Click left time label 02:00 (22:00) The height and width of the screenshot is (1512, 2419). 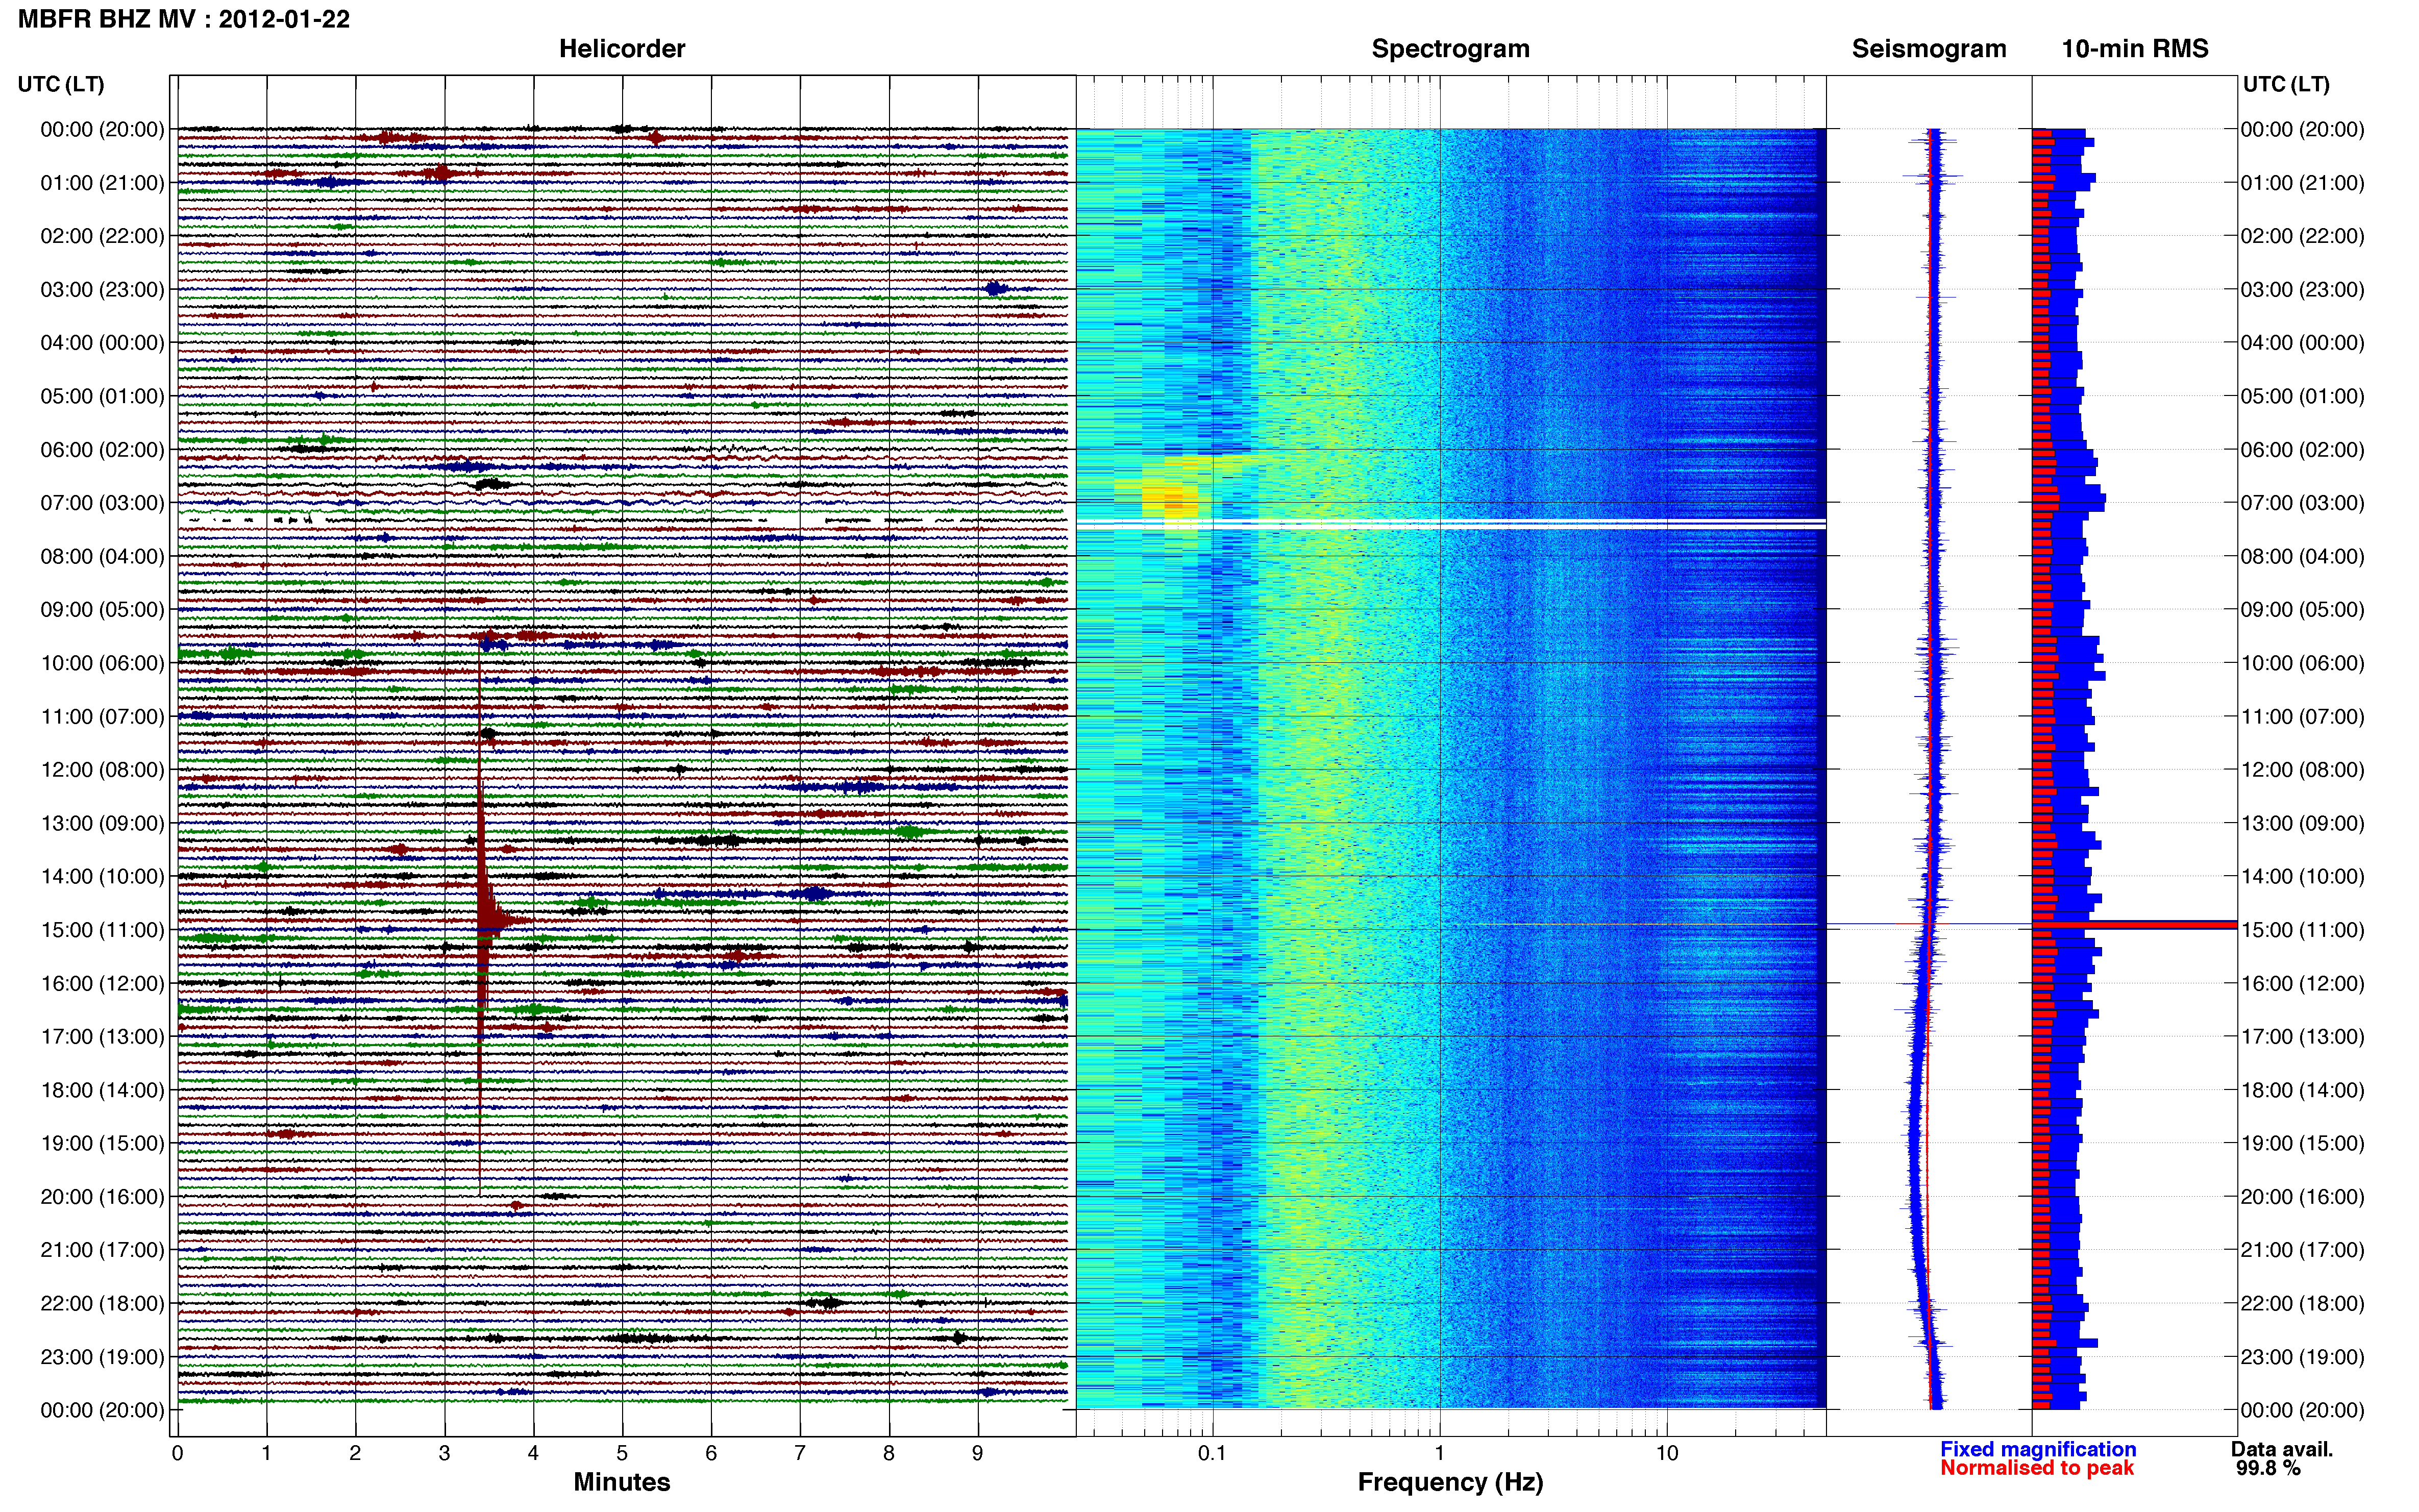click(x=102, y=236)
